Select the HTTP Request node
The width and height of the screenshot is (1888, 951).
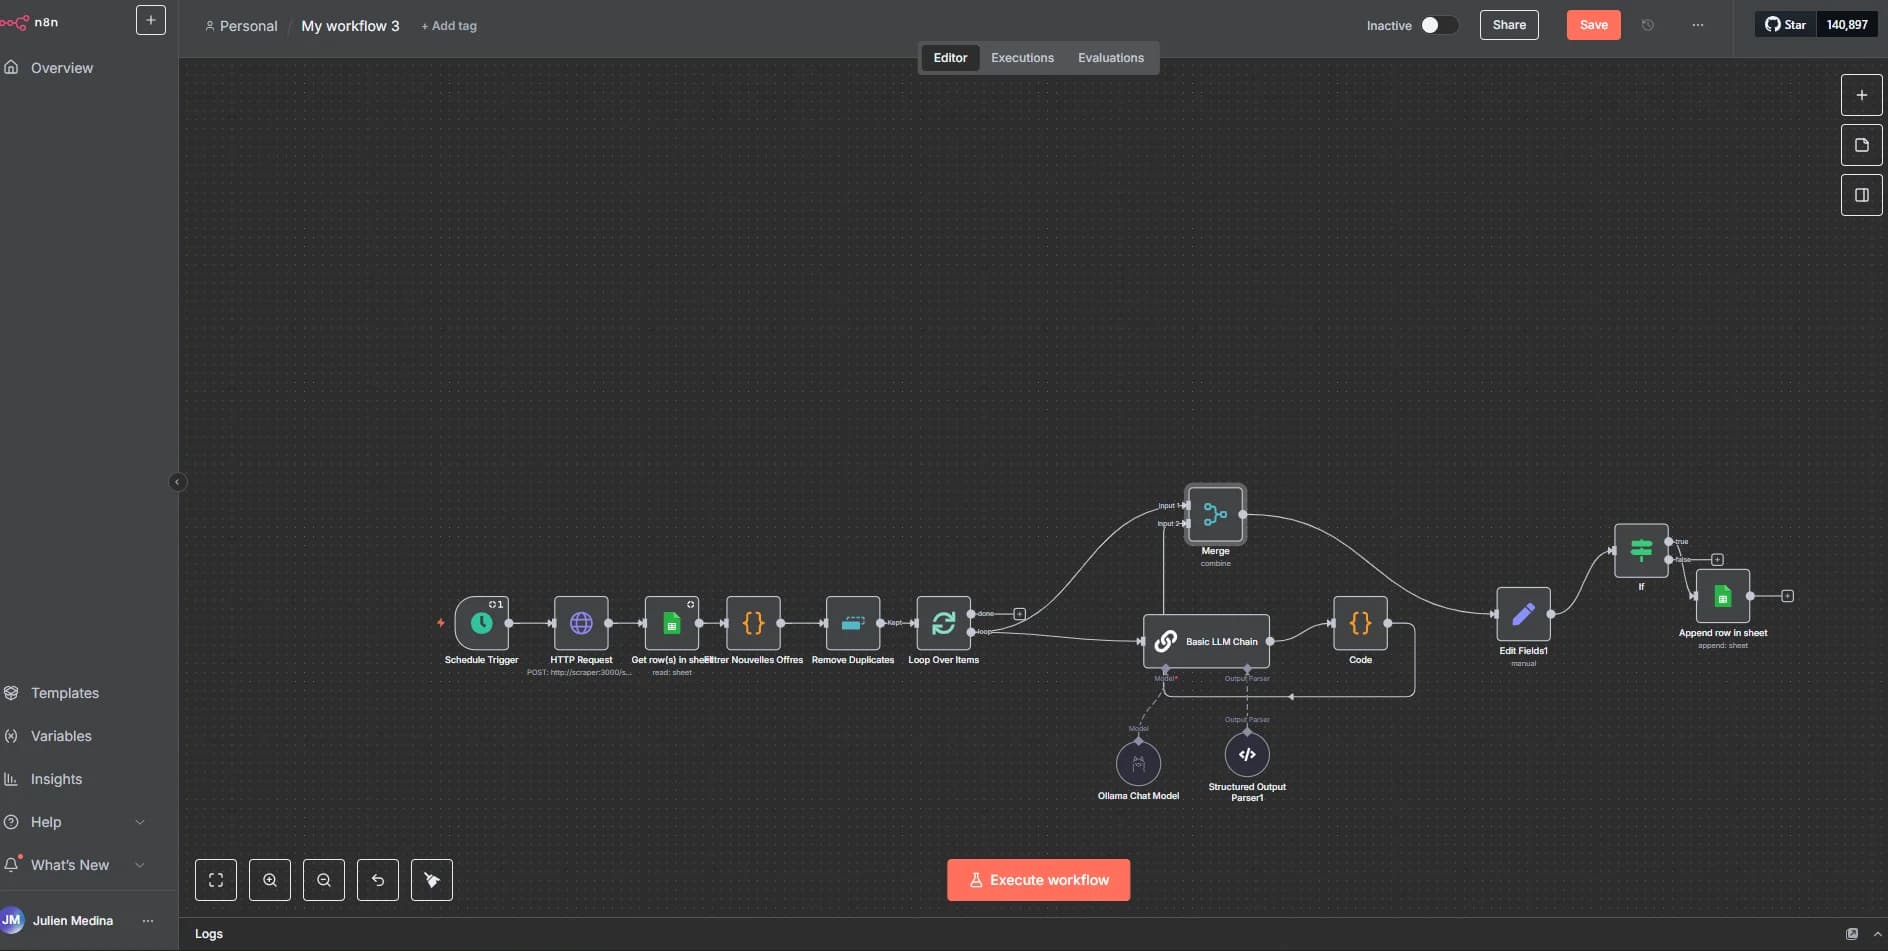pos(581,623)
